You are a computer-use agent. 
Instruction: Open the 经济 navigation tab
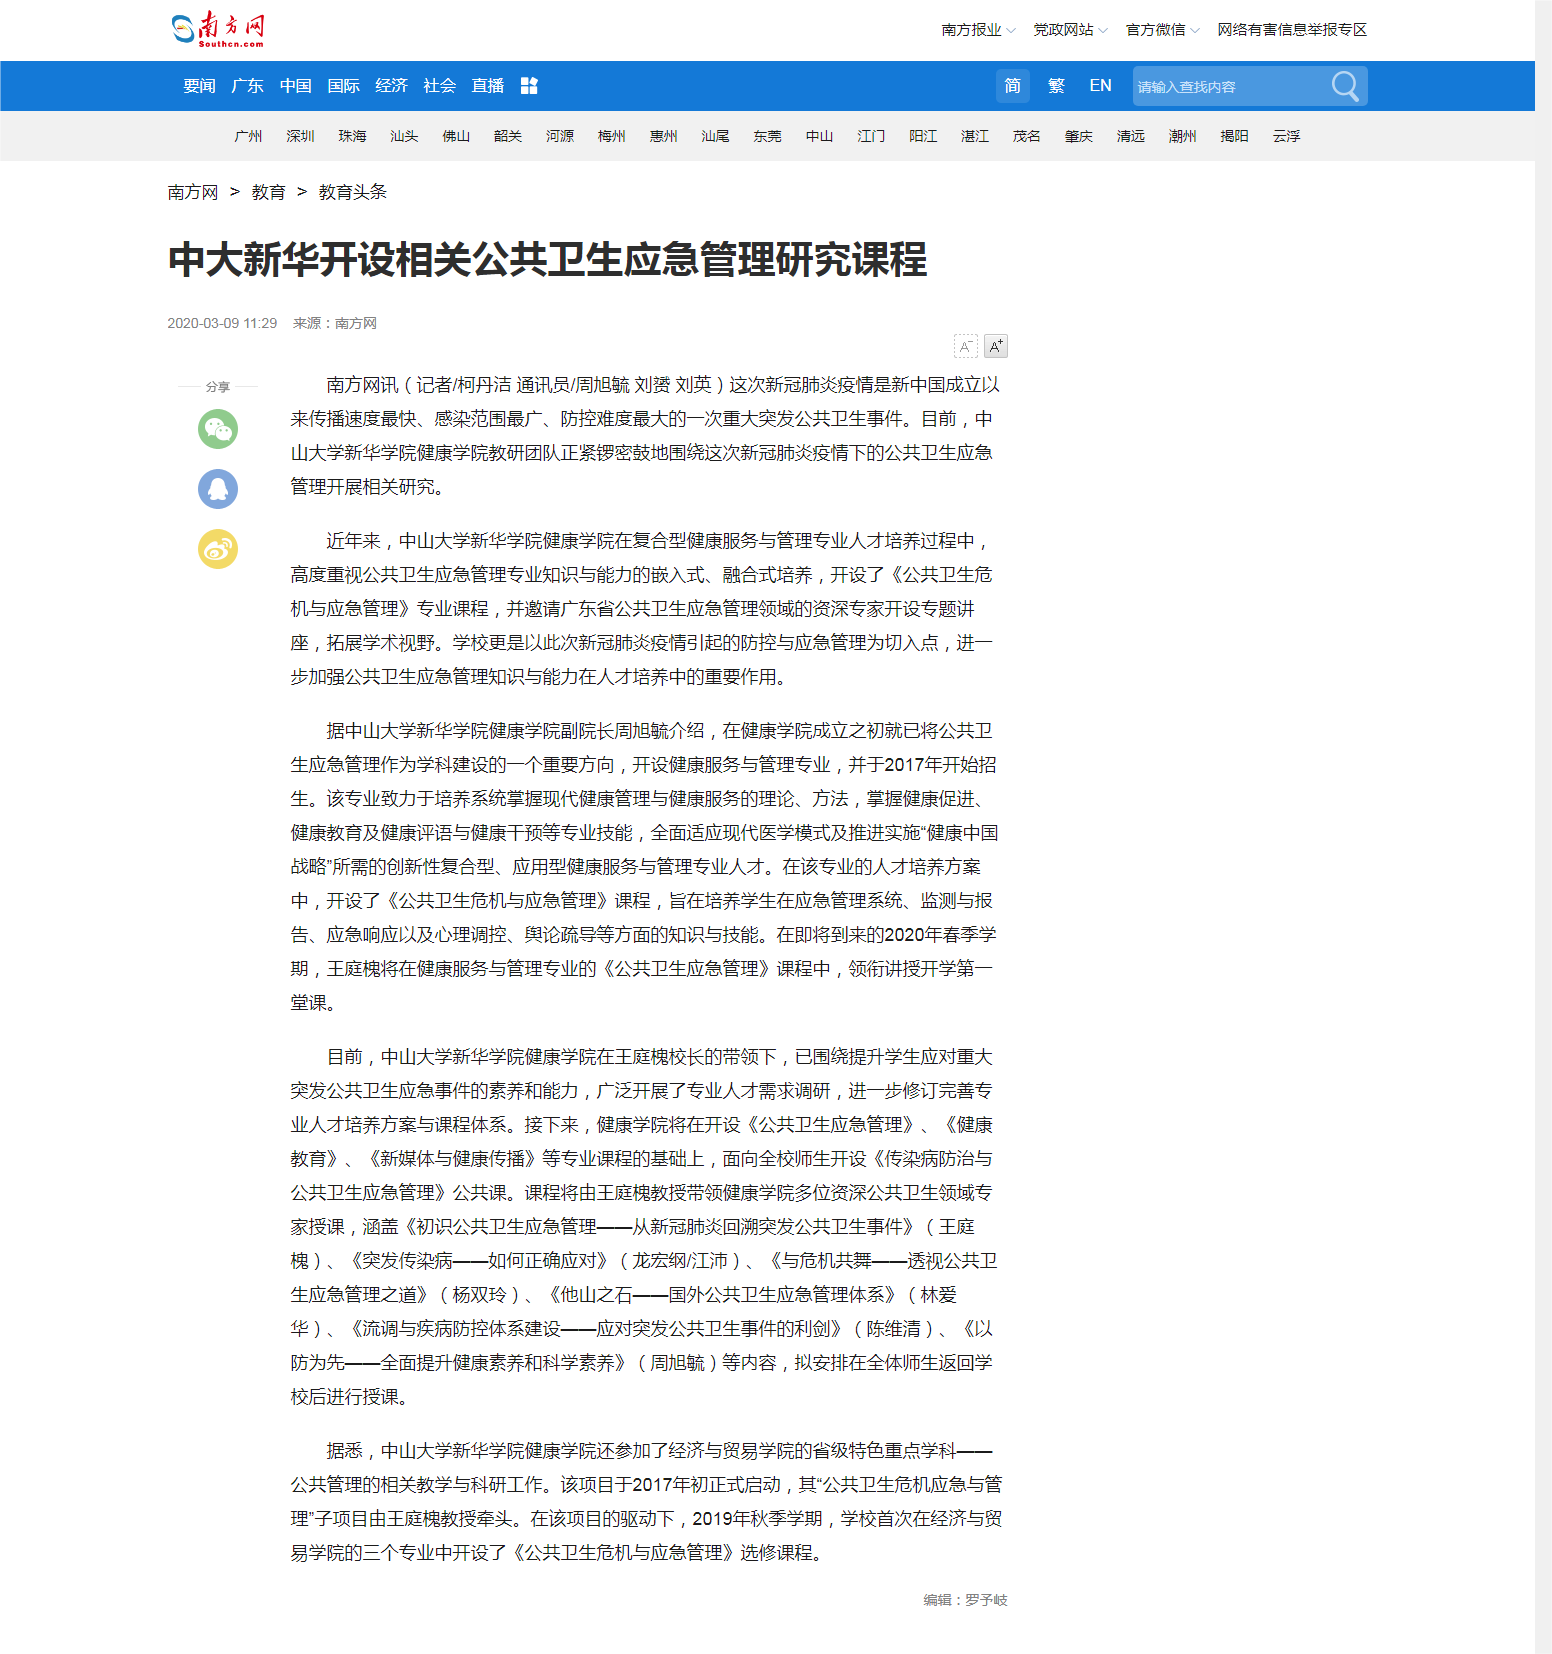391,86
